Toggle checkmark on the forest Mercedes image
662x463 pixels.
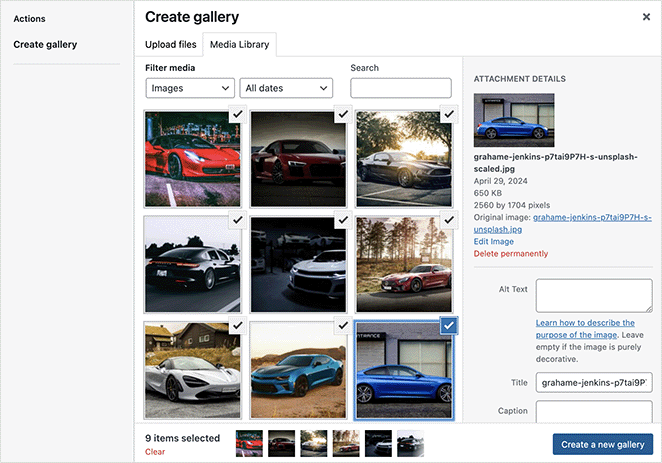(448, 220)
